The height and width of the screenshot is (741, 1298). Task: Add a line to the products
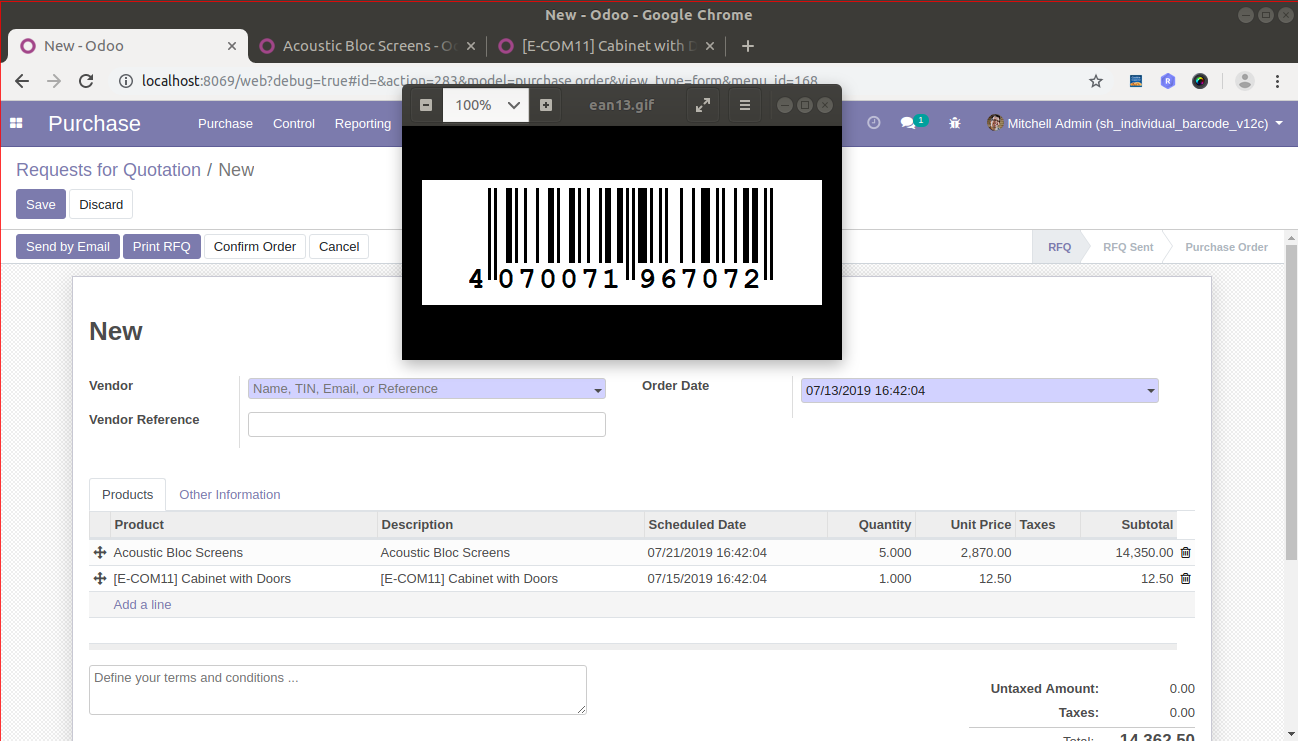[x=142, y=604]
